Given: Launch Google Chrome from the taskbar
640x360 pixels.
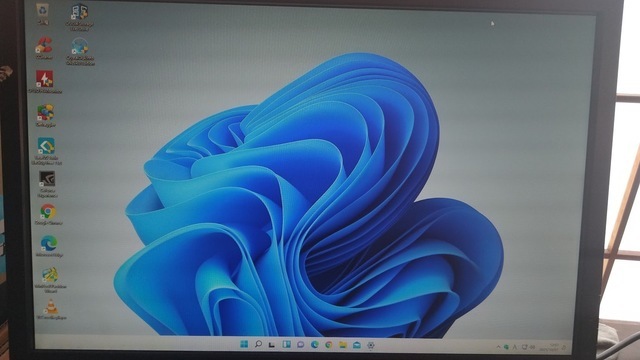Looking at the screenshot, I should click(x=329, y=345).
